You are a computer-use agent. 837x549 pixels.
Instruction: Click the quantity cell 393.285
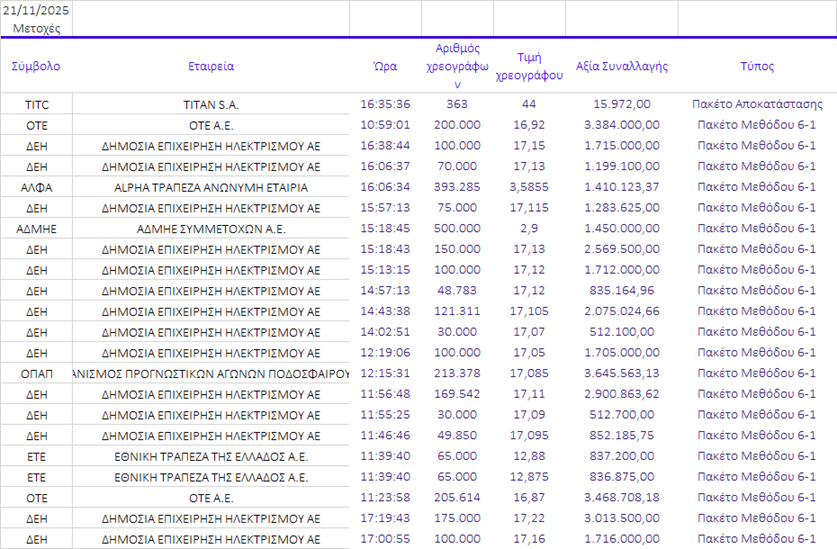coord(457,187)
